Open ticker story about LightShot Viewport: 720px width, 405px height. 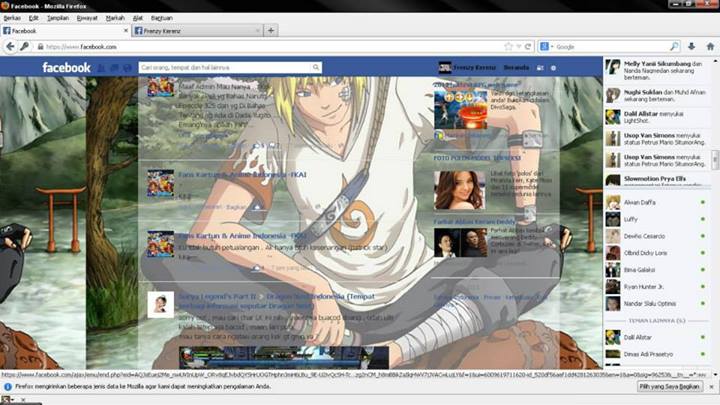(x=657, y=117)
